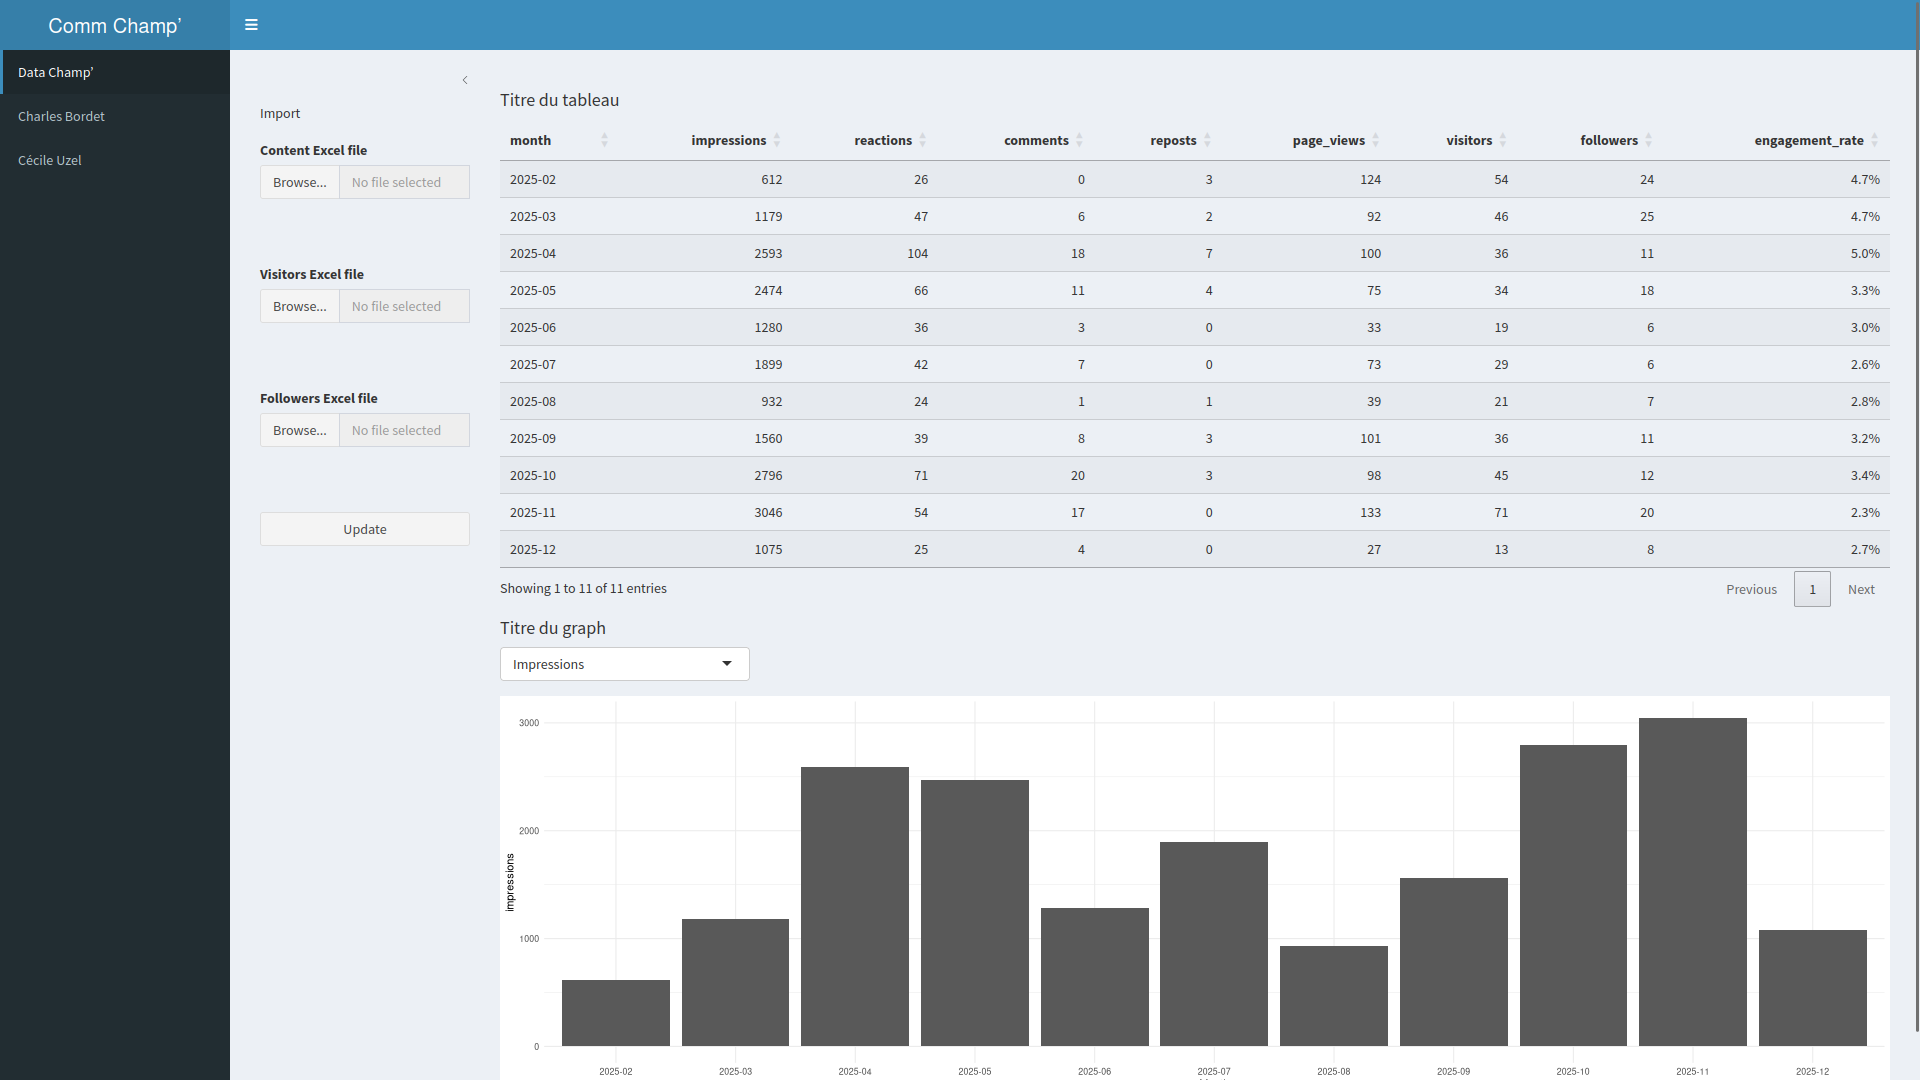Browse for Visitors Excel file
The width and height of the screenshot is (1920, 1080).
click(300, 306)
